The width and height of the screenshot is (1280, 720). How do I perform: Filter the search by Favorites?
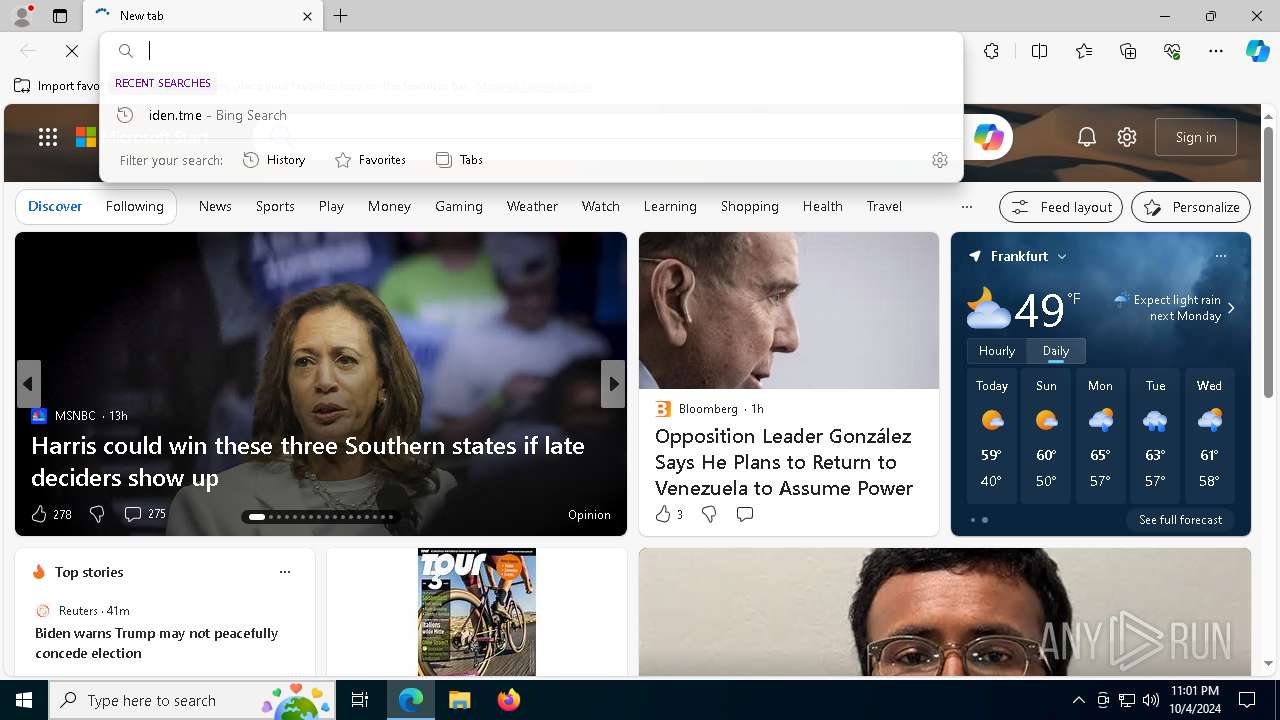pyautogui.click(x=370, y=160)
